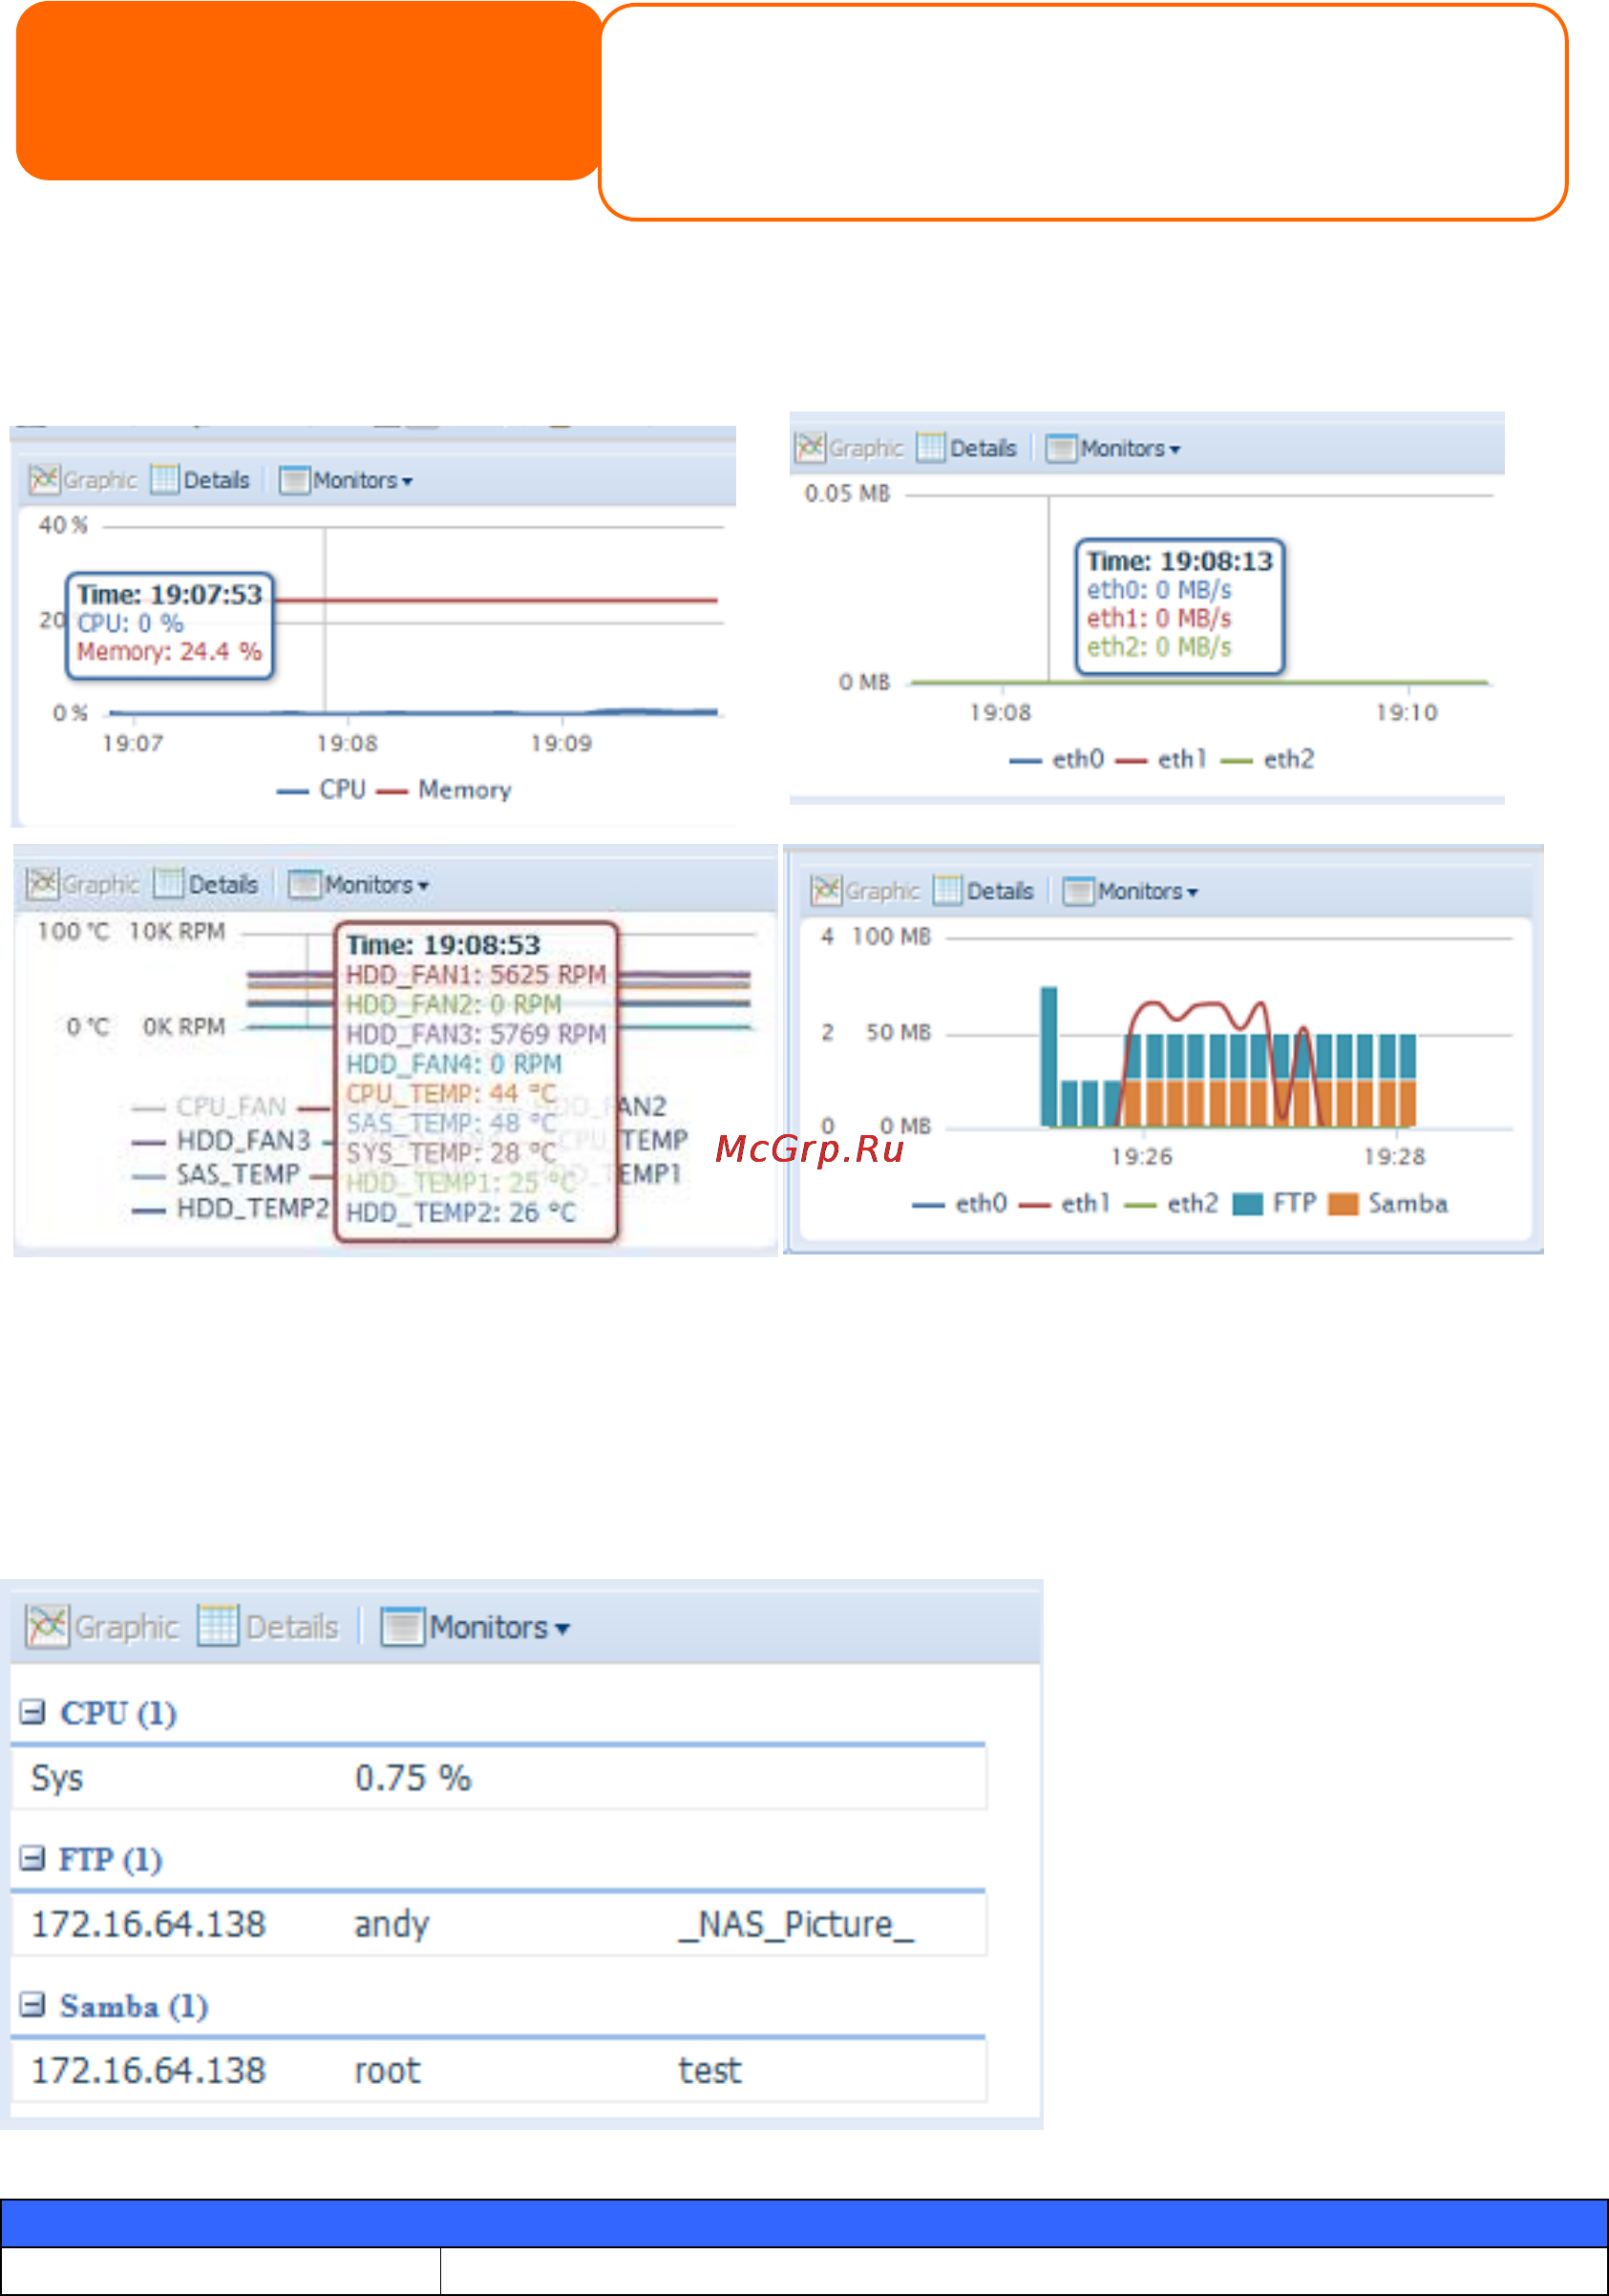Toggle the Memory legend series
This screenshot has width=1609, height=2296.
coord(444,790)
